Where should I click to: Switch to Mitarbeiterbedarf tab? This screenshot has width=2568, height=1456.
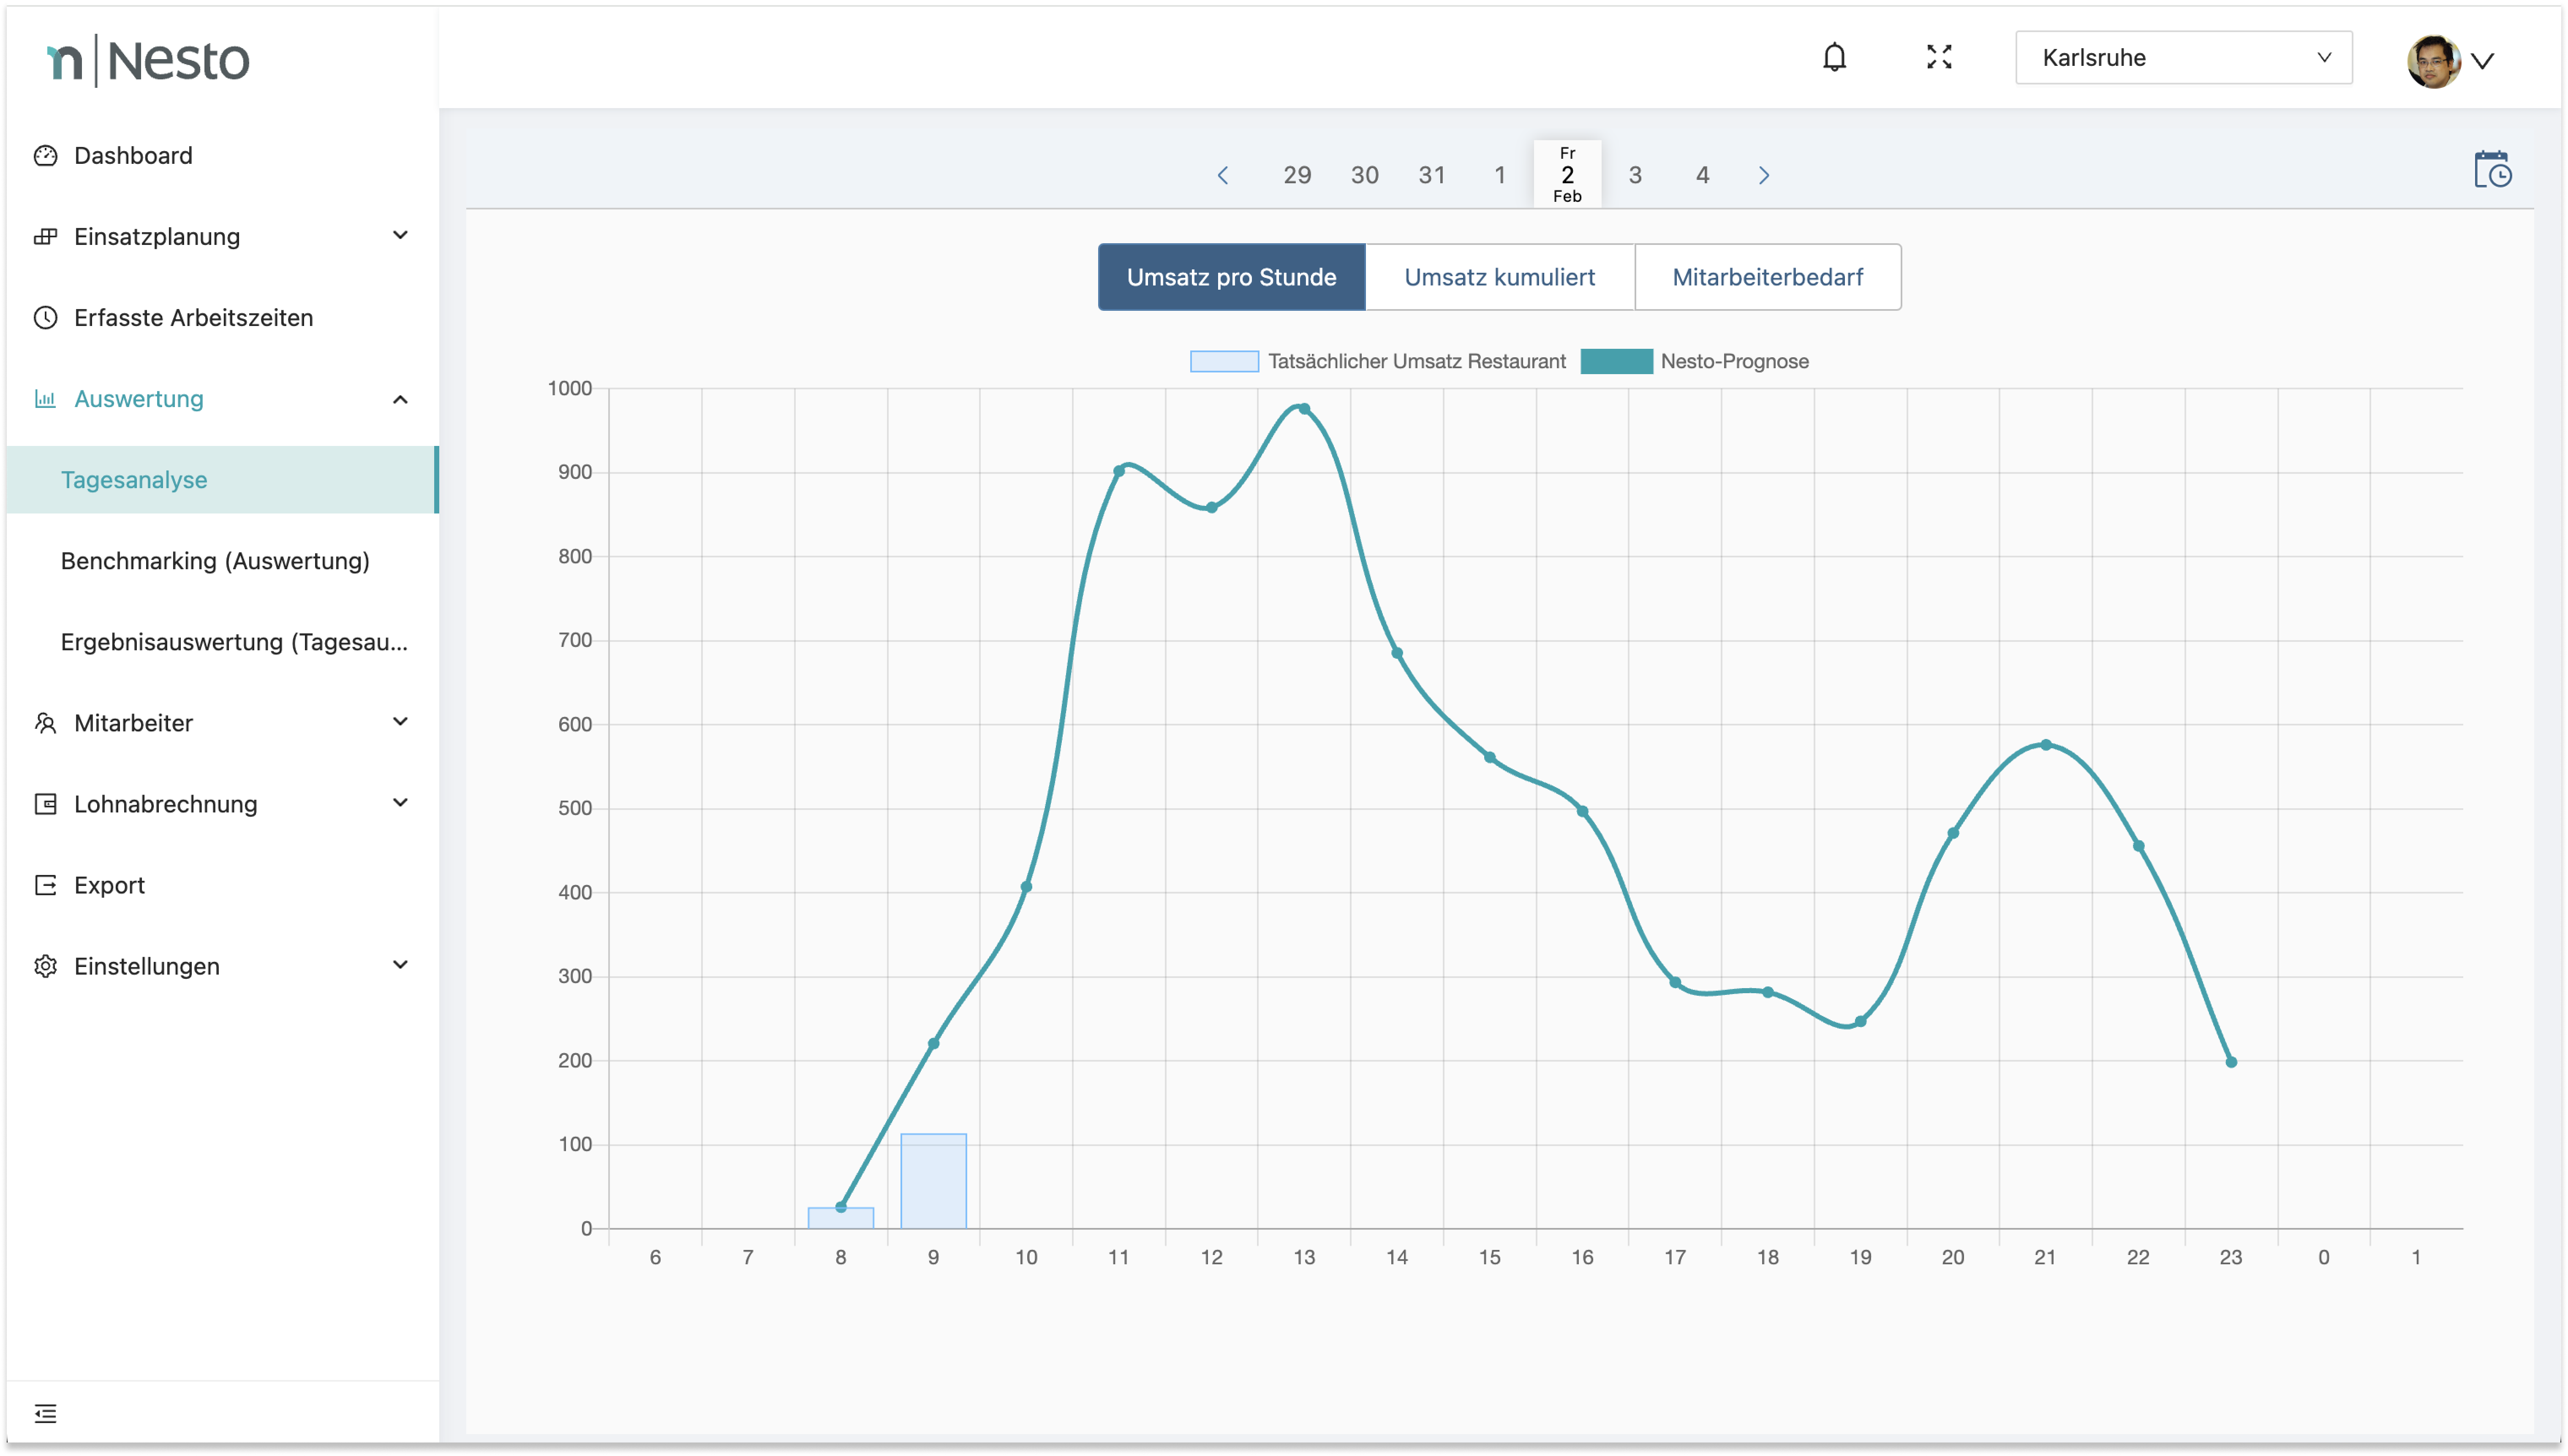(x=1767, y=277)
